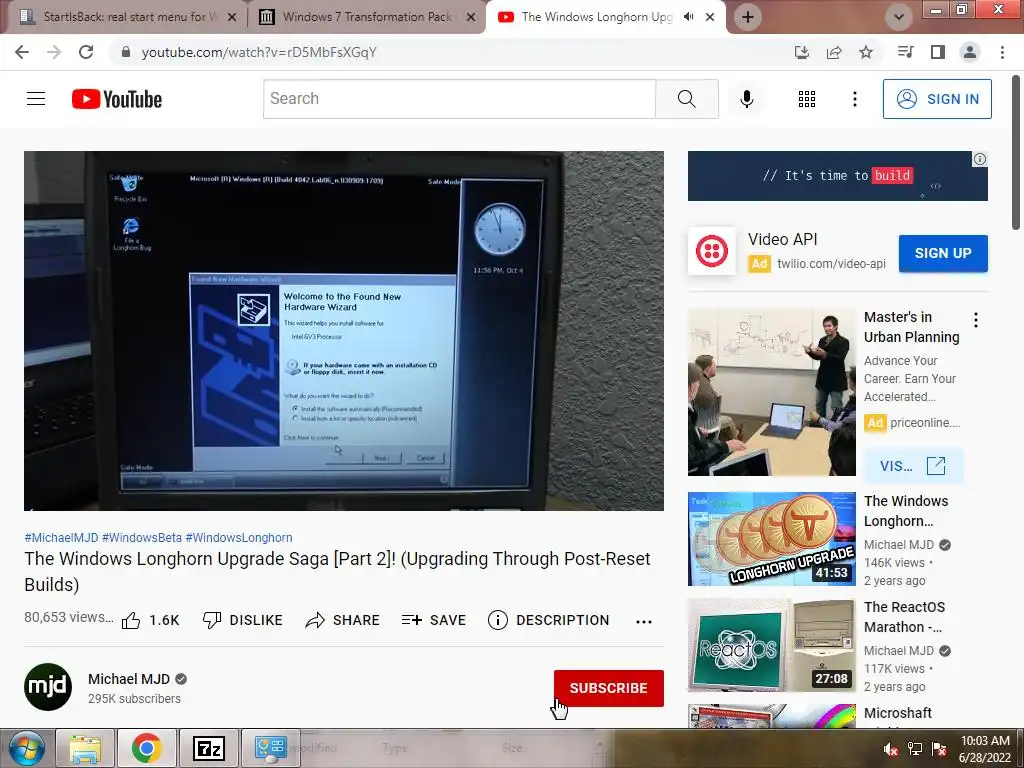Go to the YouTube home logo
Viewport: 1024px width, 768px height.
point(117,99)
